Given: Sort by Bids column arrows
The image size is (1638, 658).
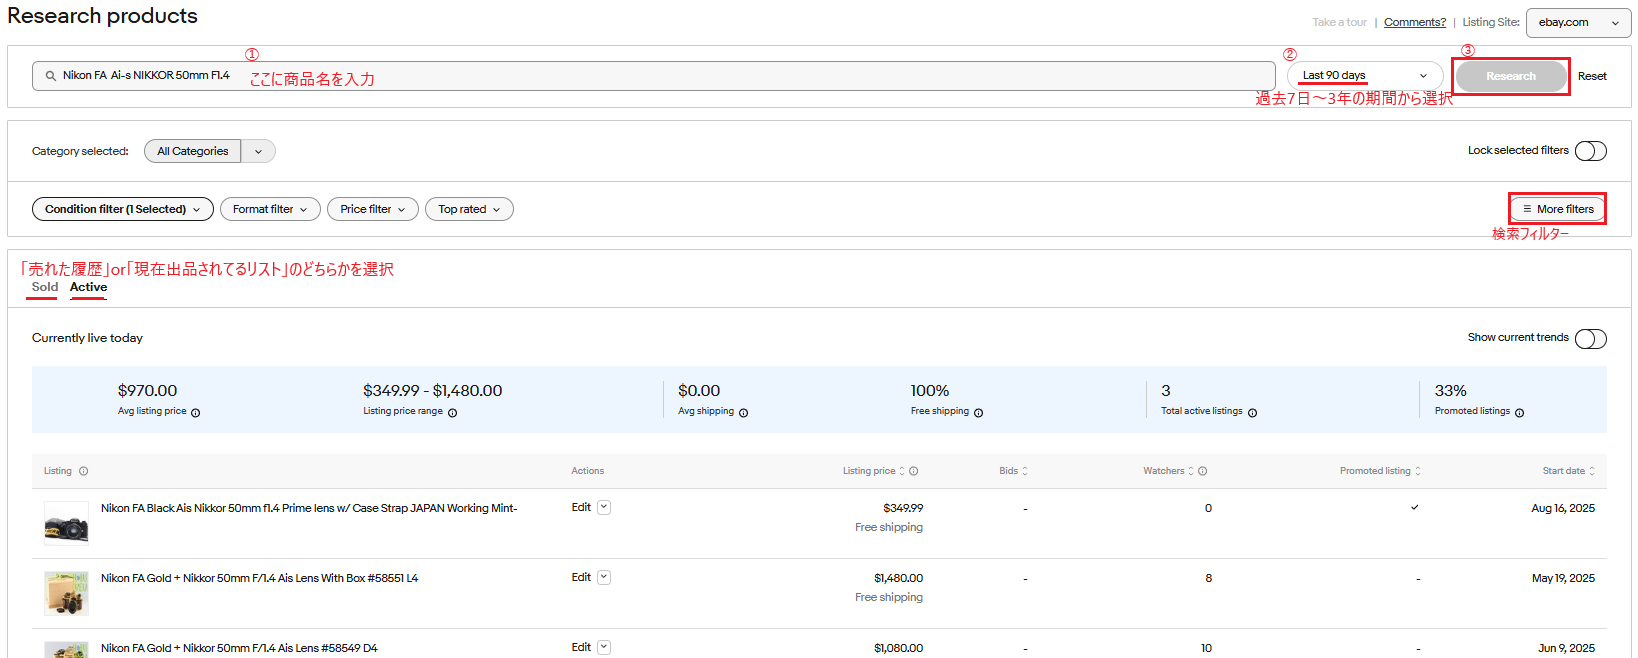Looking at the screenshot, I should pos(1025,471).
